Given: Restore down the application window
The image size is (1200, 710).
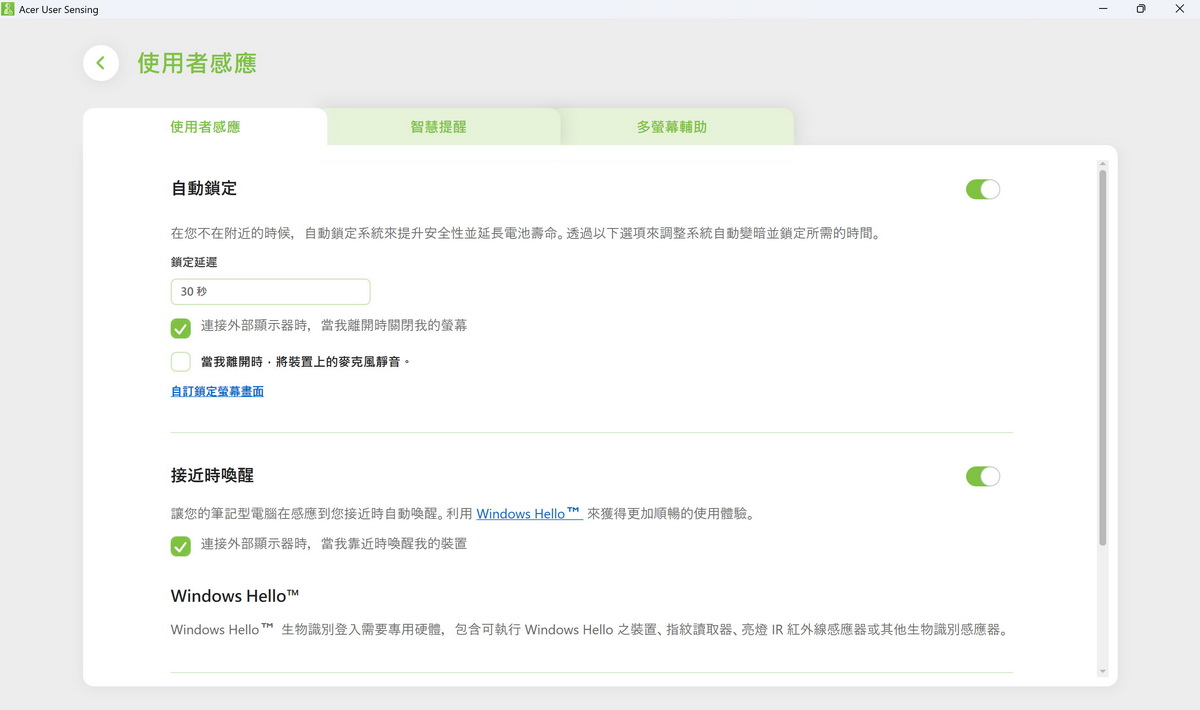Looking at the screenshot, I should 1141,9.
